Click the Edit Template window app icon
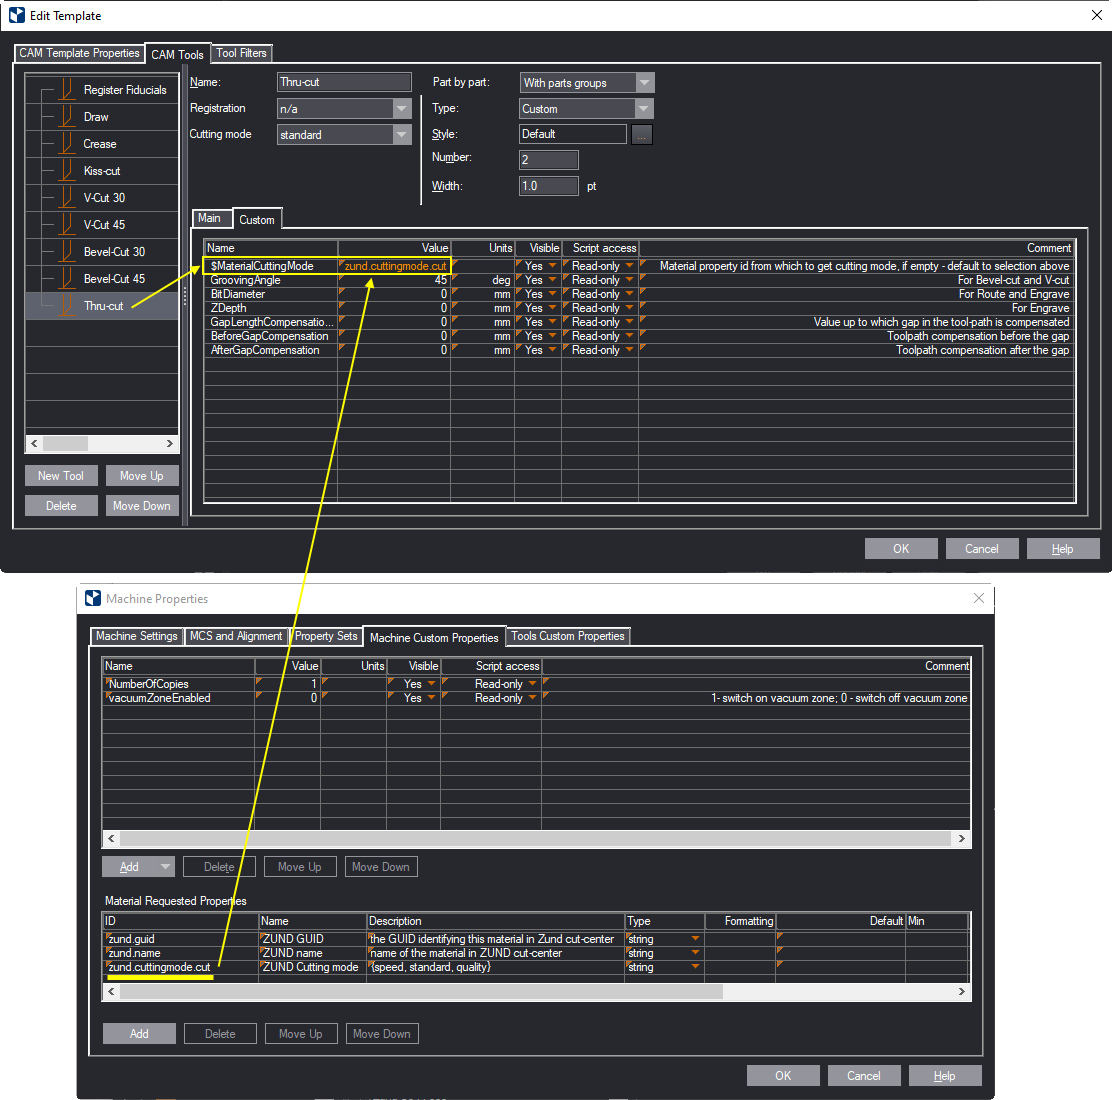1112x1100 pixels. [x=16, y=15]
